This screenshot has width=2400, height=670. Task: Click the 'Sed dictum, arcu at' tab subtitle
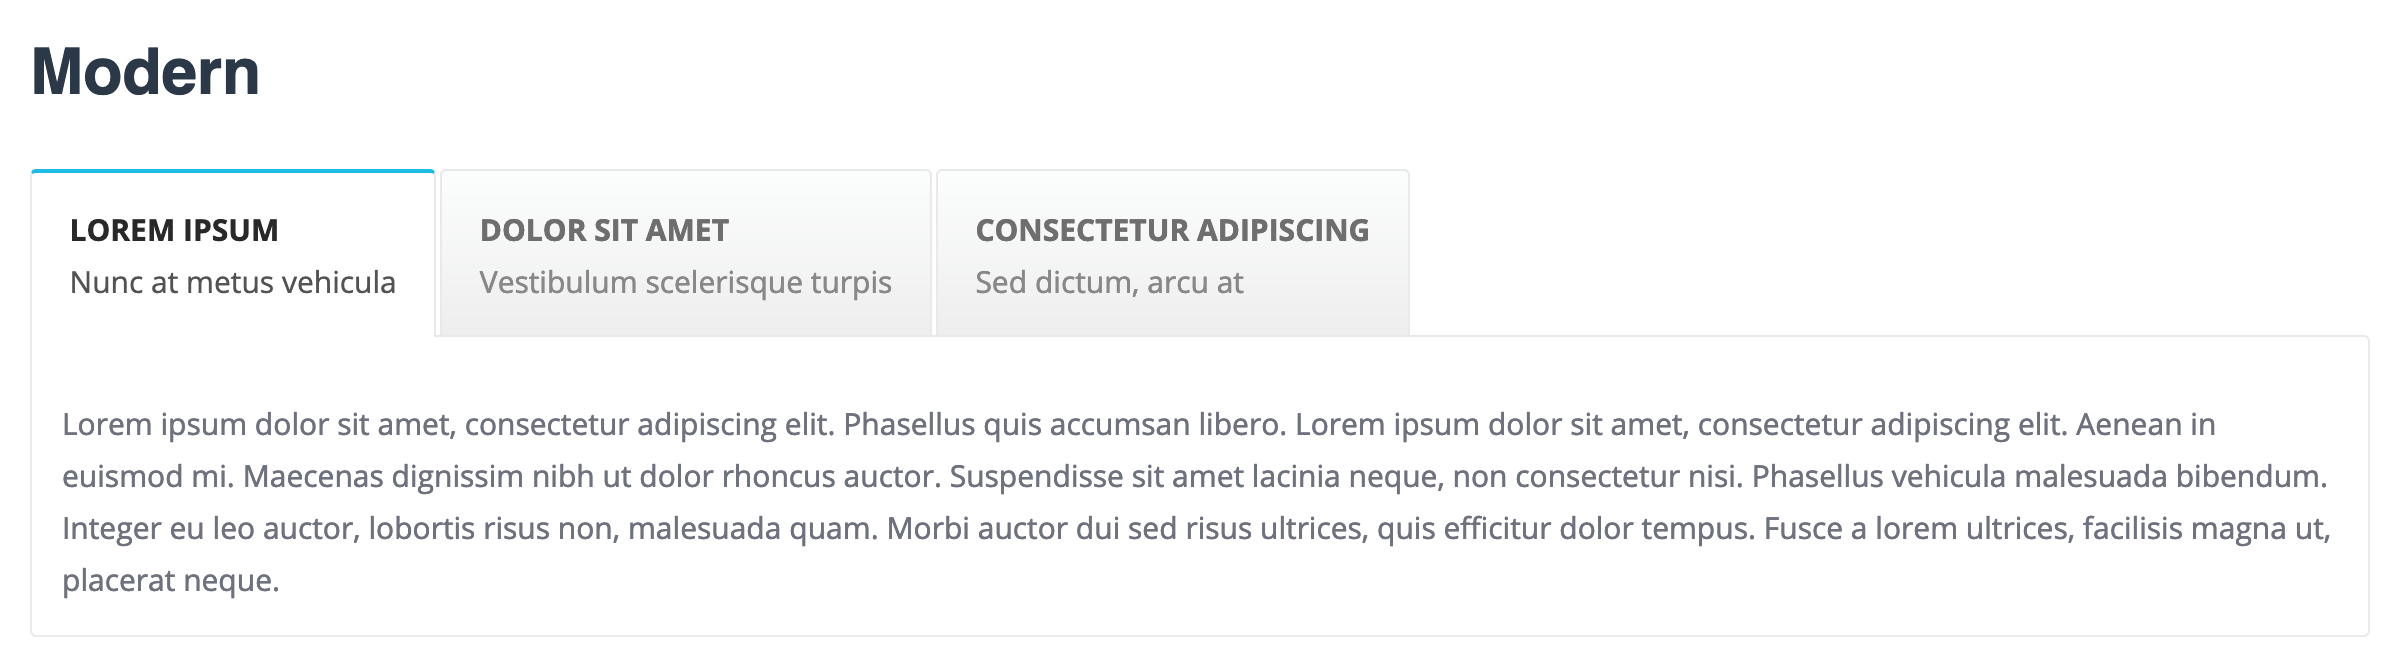(x=1109, y=283)
